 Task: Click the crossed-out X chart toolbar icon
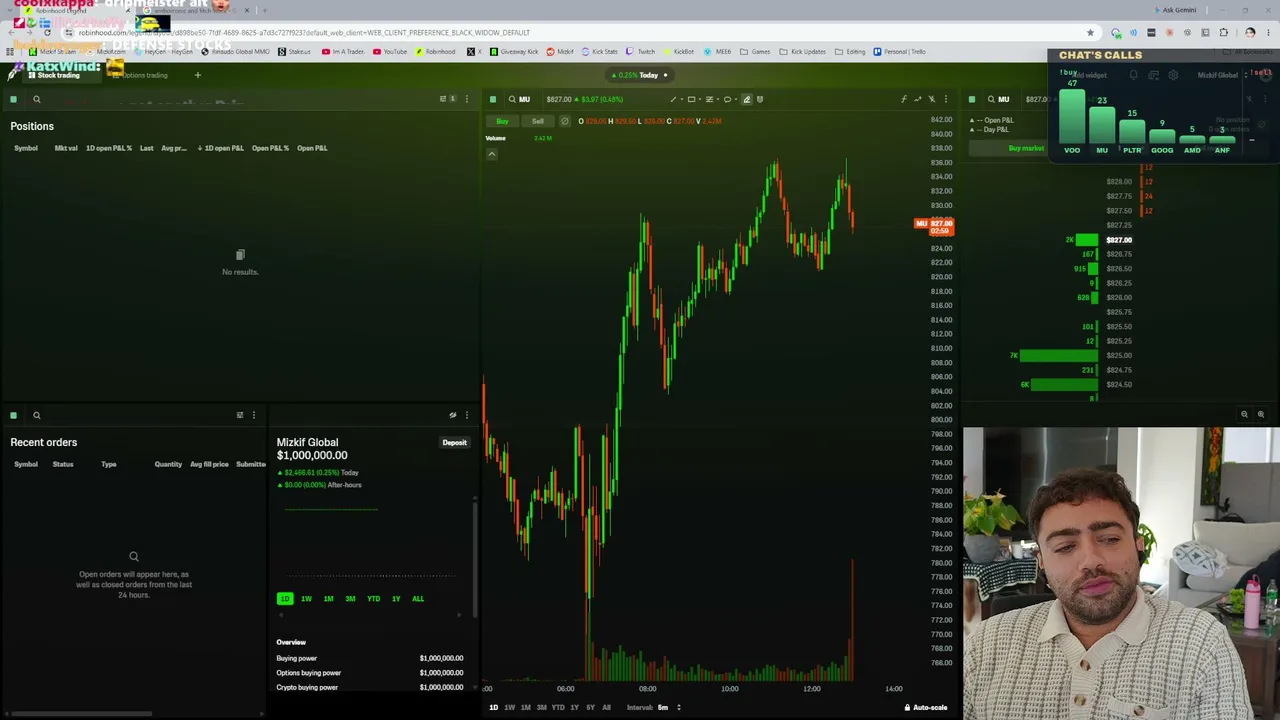point(932,99)
